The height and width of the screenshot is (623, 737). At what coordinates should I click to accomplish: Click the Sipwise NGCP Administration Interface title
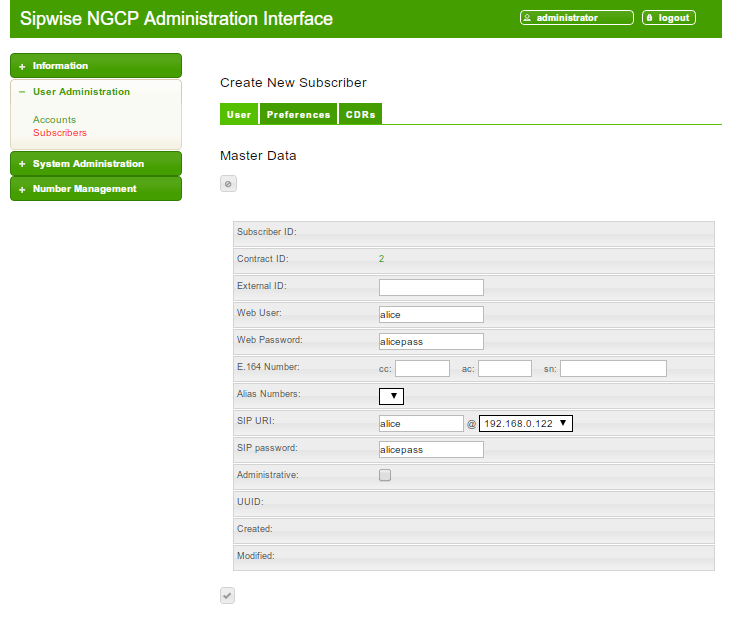click(x=176, y=19)
